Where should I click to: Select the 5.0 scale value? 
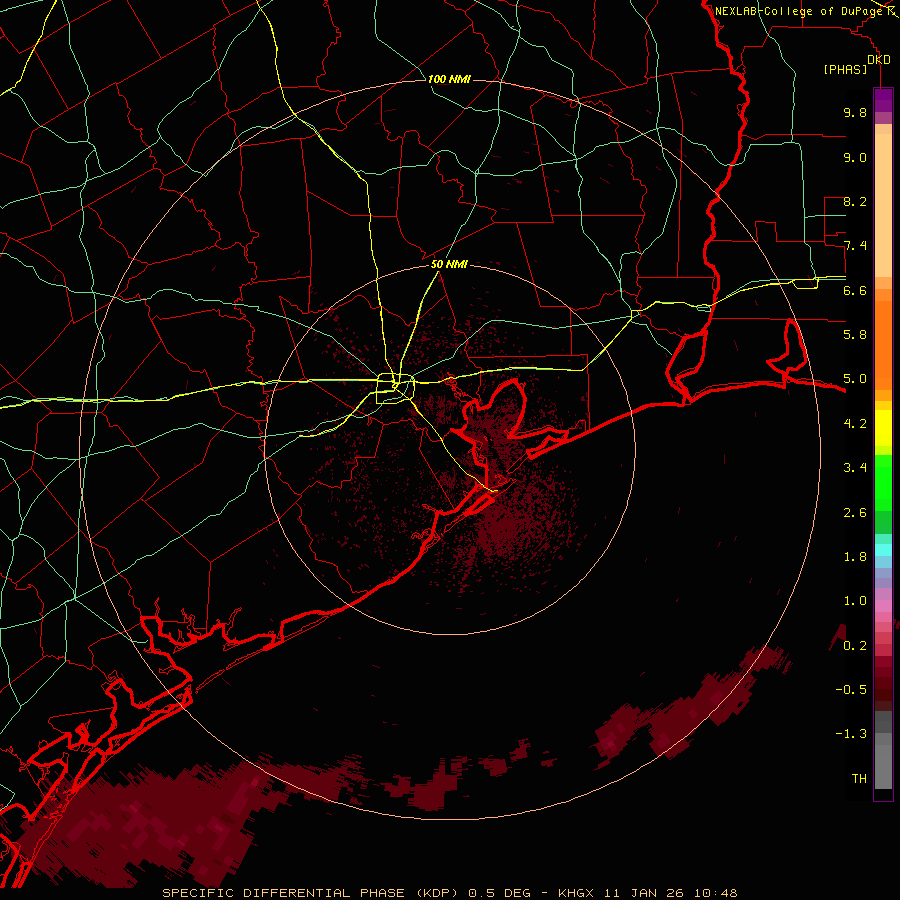855,379
